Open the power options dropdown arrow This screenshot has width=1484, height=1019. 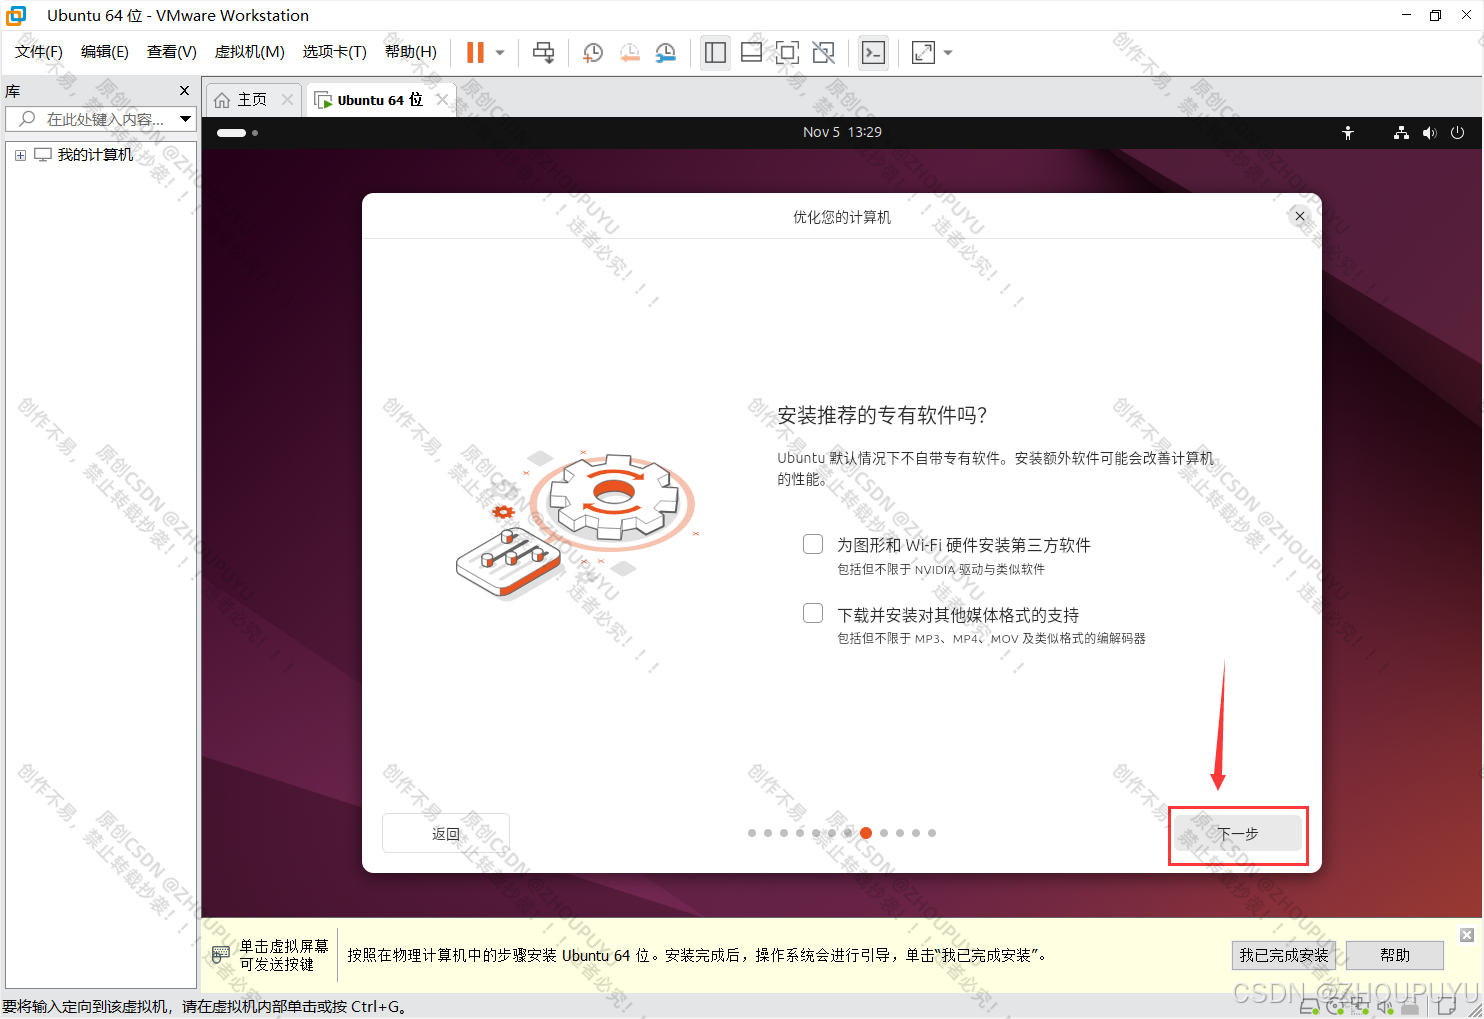coord(500,53)
